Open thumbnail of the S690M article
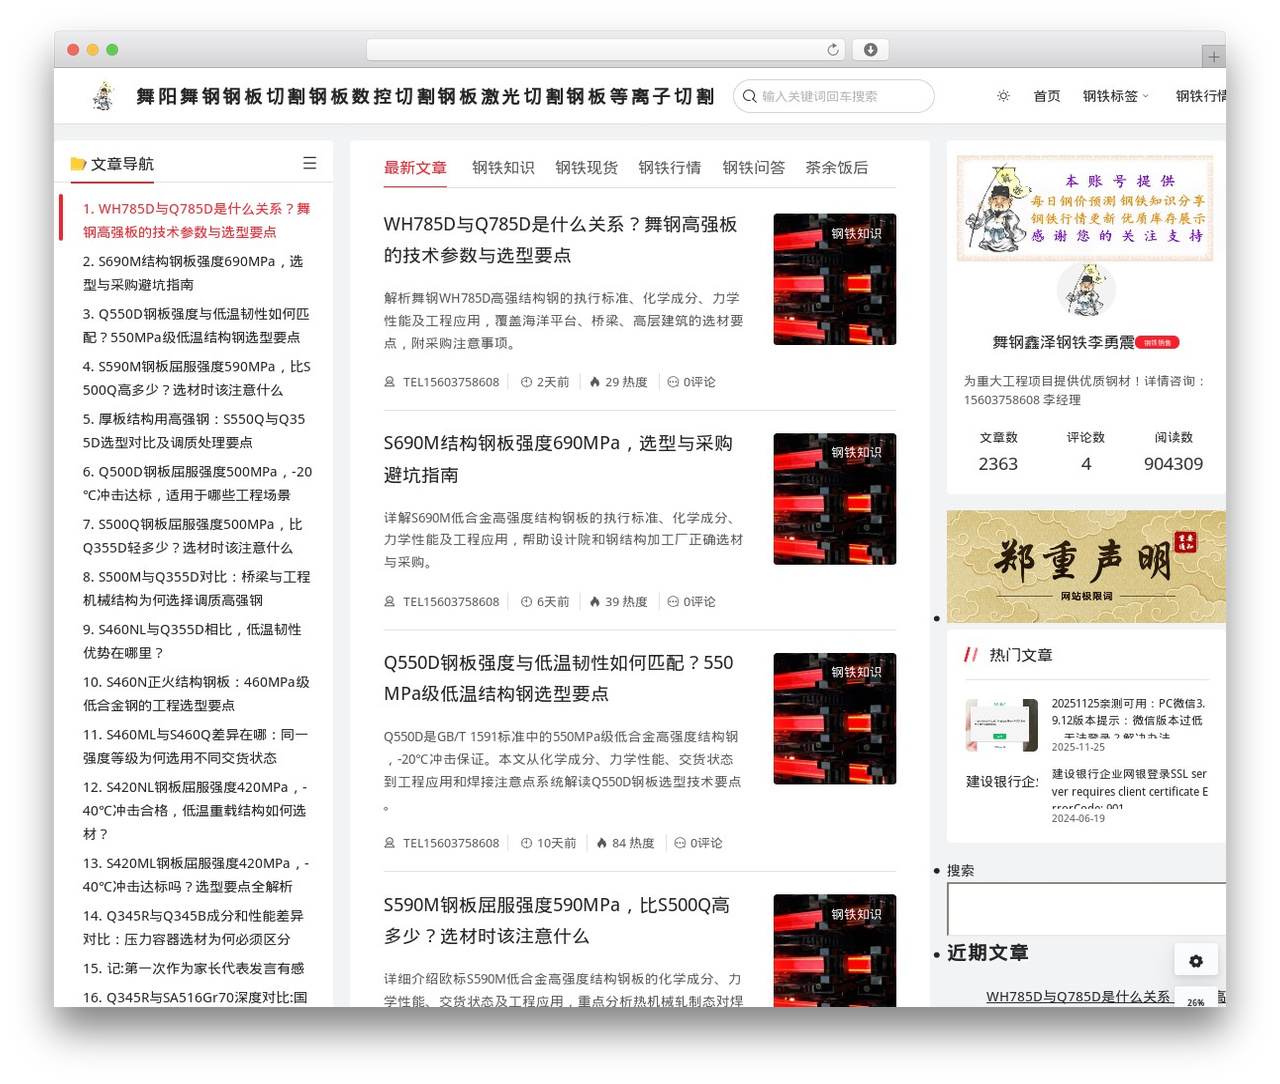 [835, 499]
